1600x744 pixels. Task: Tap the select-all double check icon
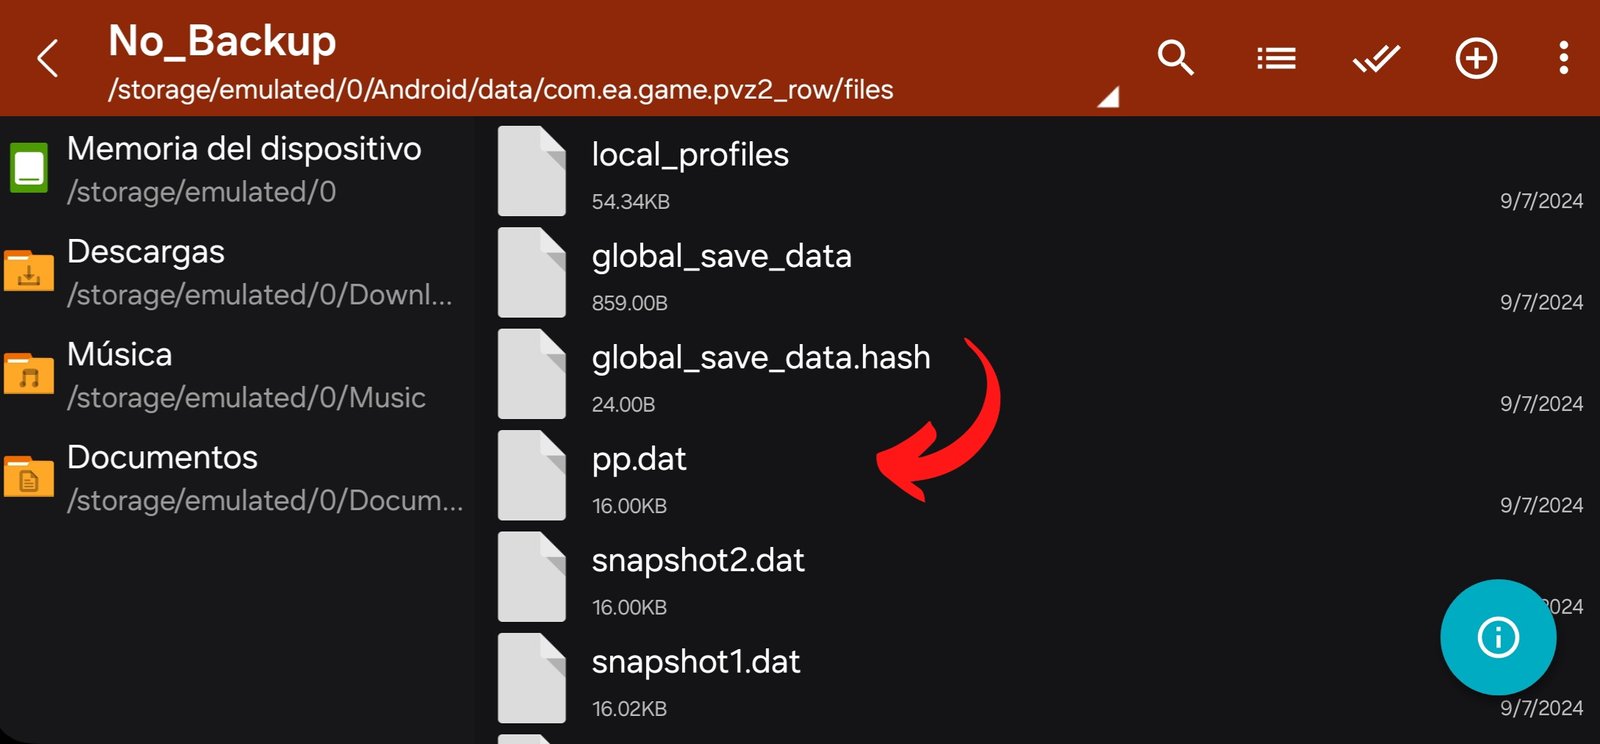coord(1376,58)
